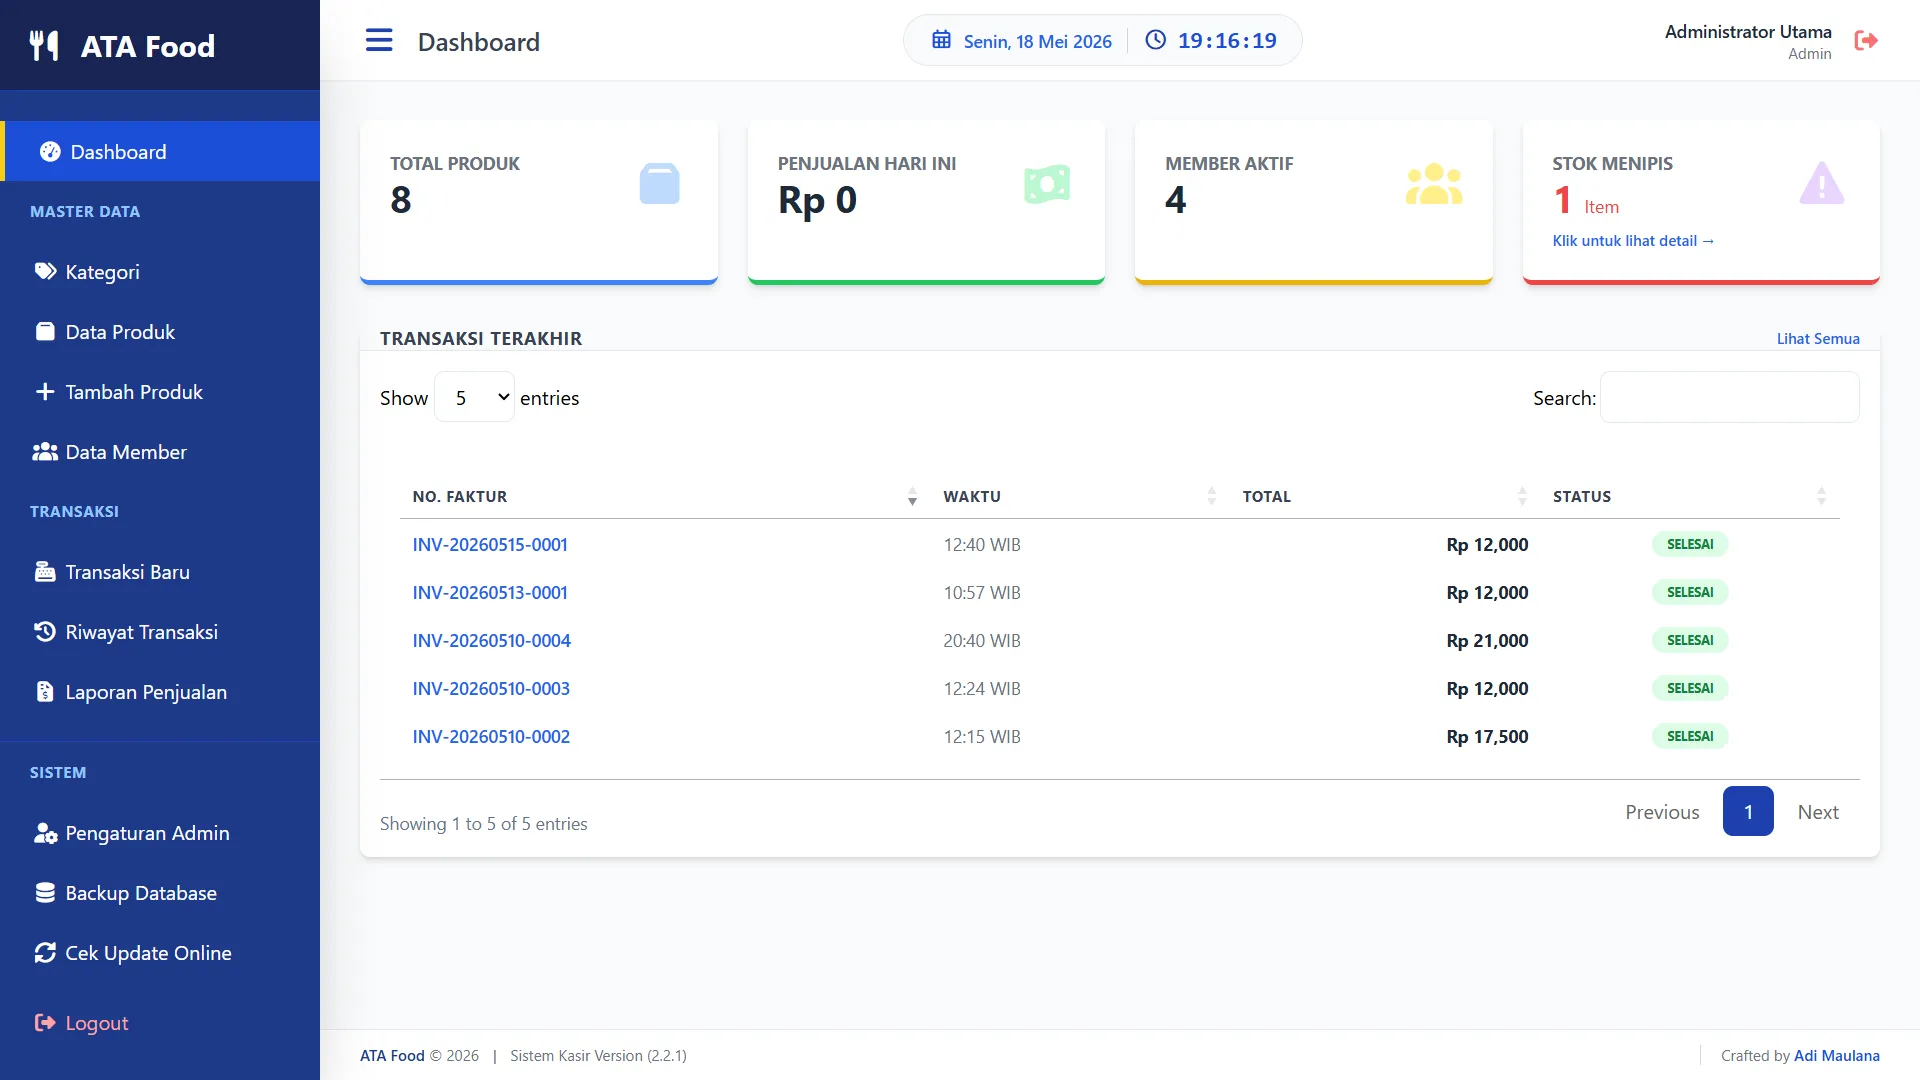Open invoice INV-20260513-0001

(x=490, y=593)
